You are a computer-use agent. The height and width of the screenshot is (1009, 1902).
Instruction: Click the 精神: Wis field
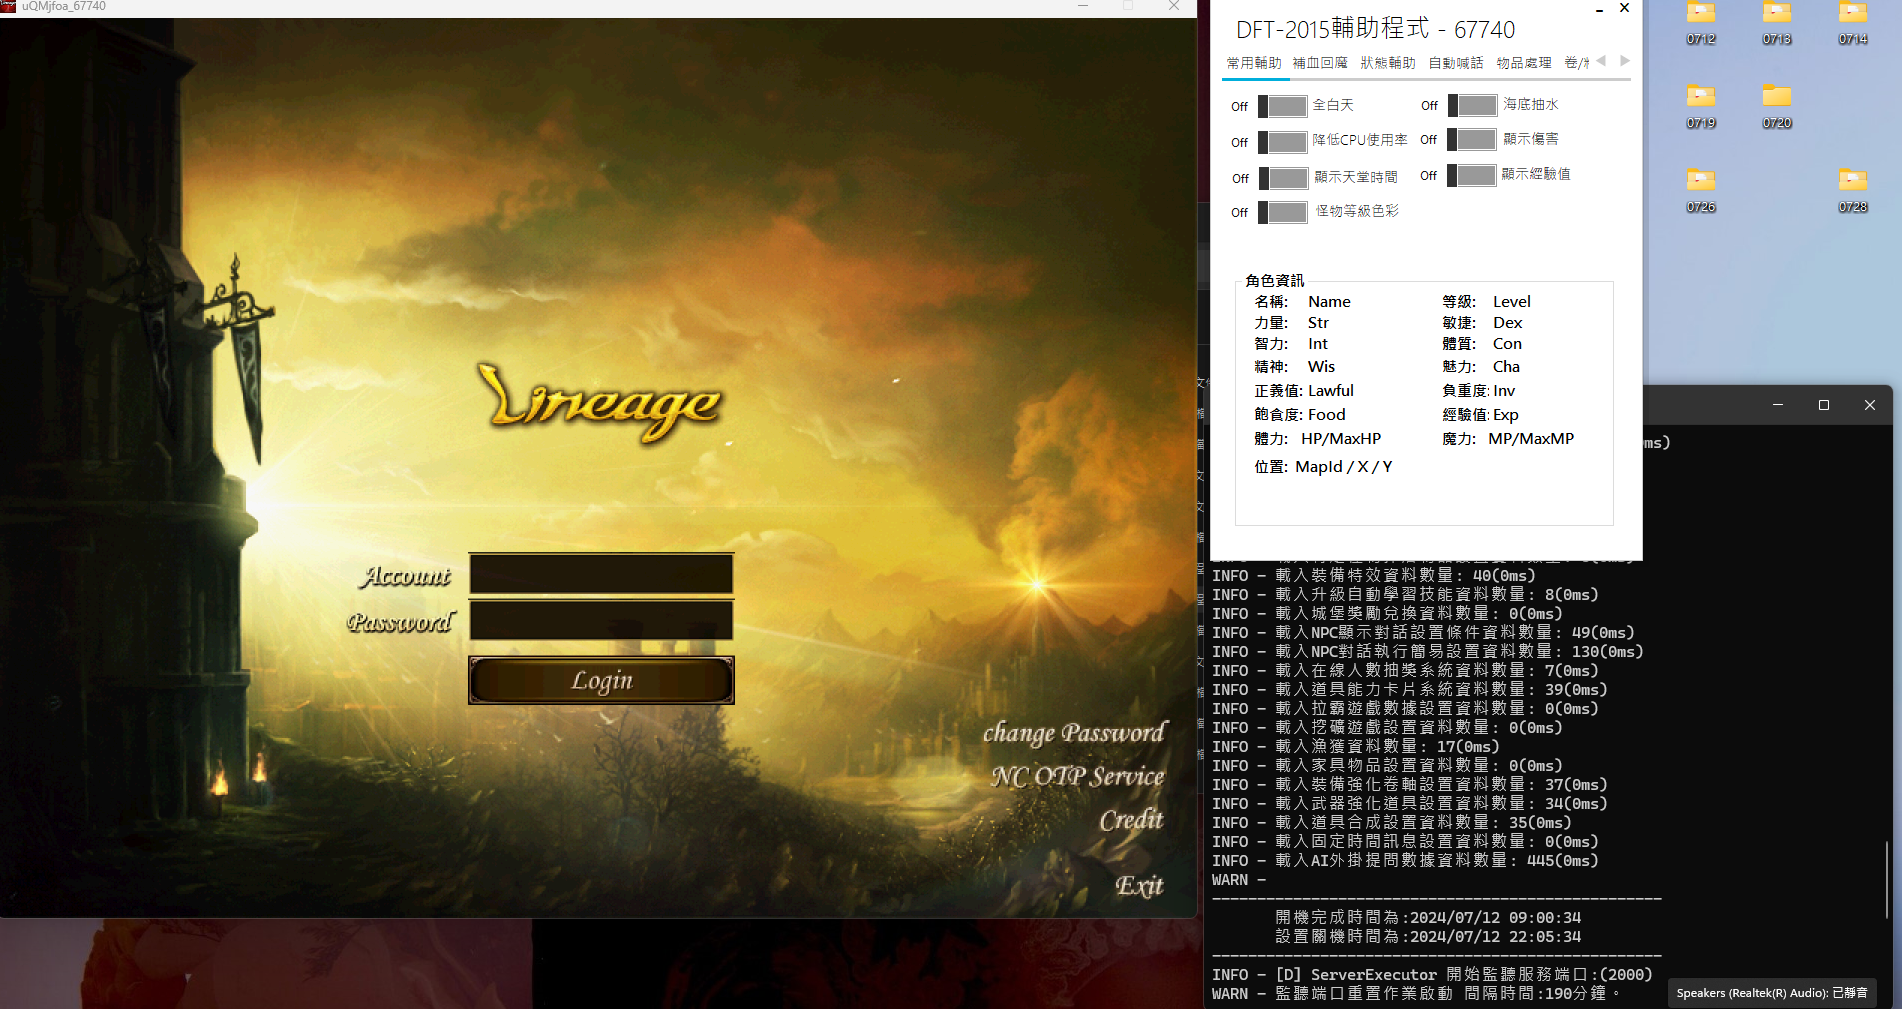pyautogui.click(x=1295, y=367)
